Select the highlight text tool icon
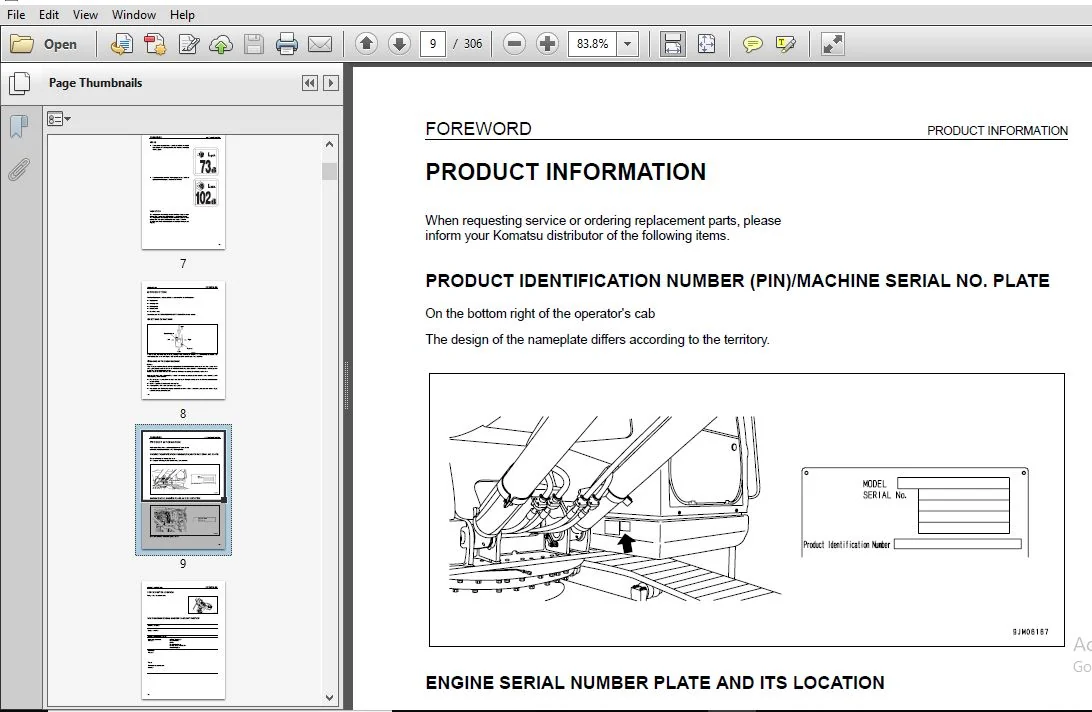 pos(786,44)
